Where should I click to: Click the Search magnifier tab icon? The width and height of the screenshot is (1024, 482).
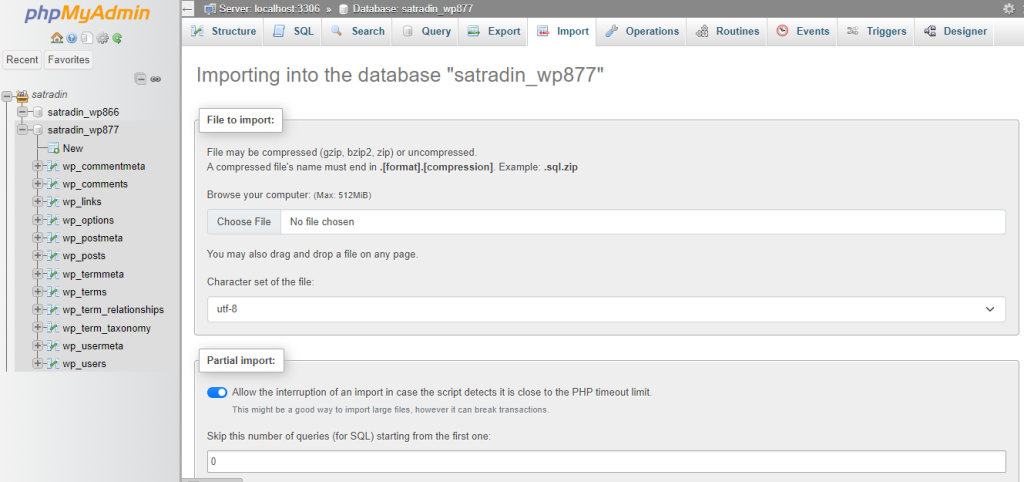pos(337,31)
